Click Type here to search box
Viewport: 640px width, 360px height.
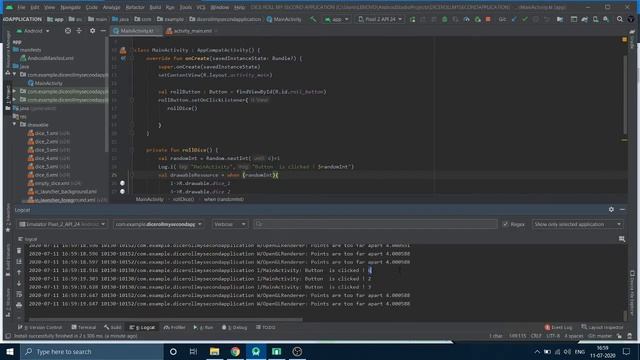click(x=92, y=351)
